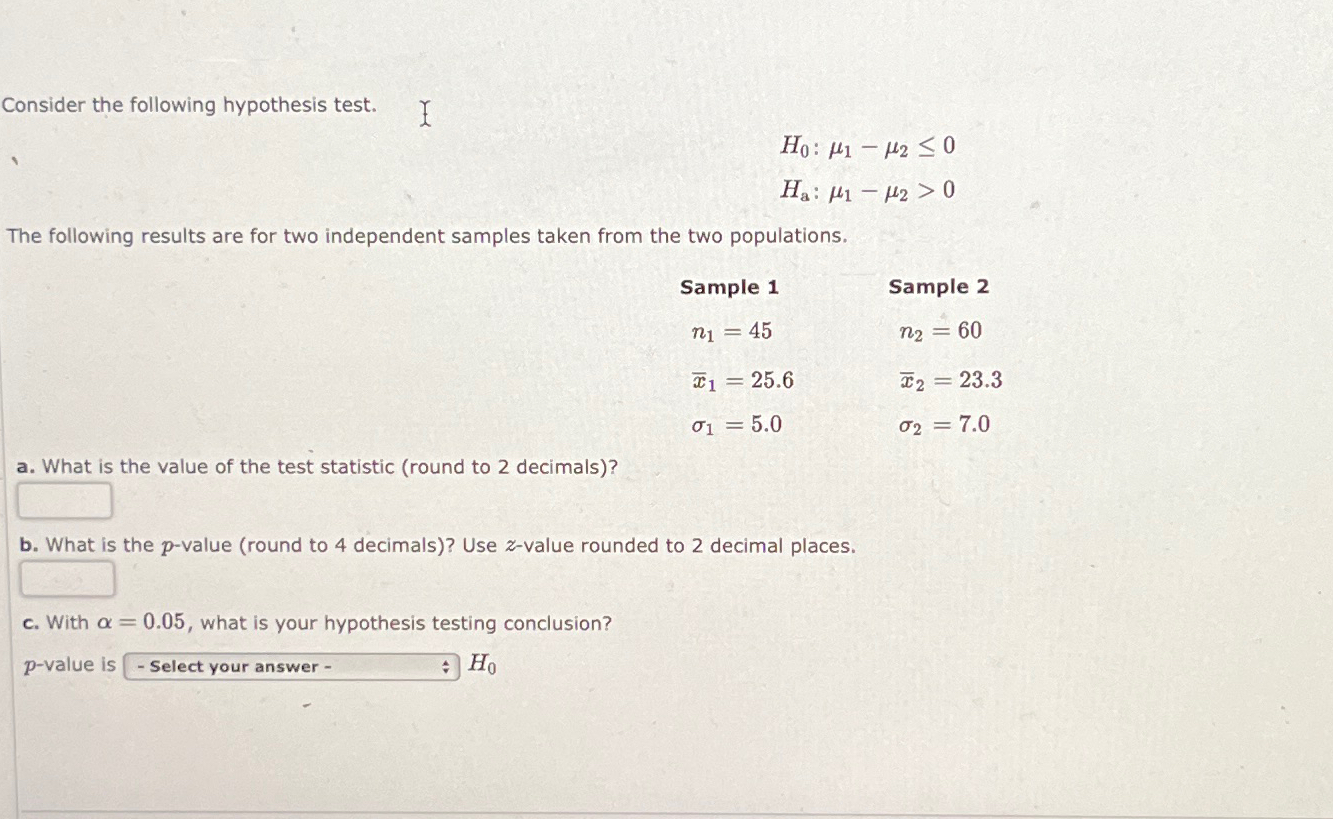Select the value n2 = 60
The height and width of the screenshot is (819, 1333).
[940, 332]
